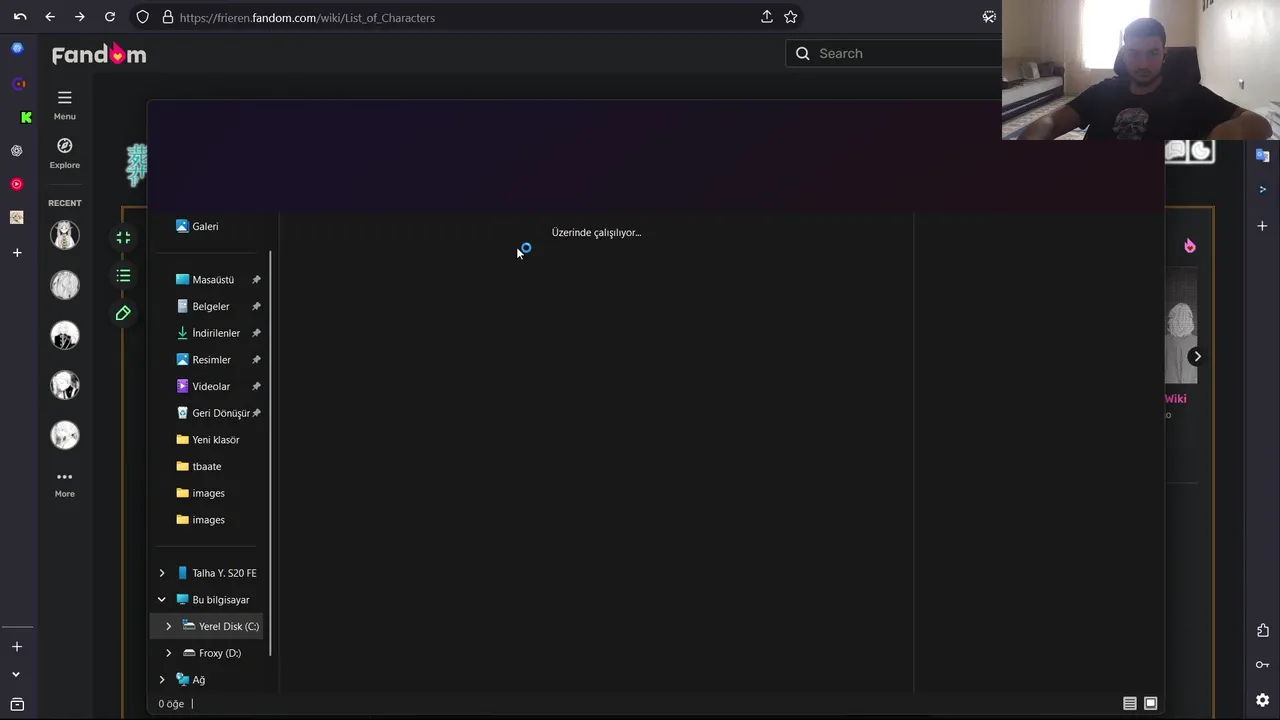Open the key passwords icon

point(1263,665)
